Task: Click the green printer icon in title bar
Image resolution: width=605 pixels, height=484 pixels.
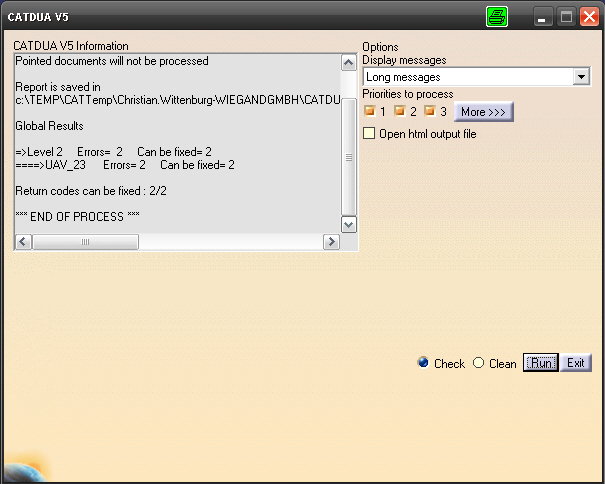Action: 497,17
